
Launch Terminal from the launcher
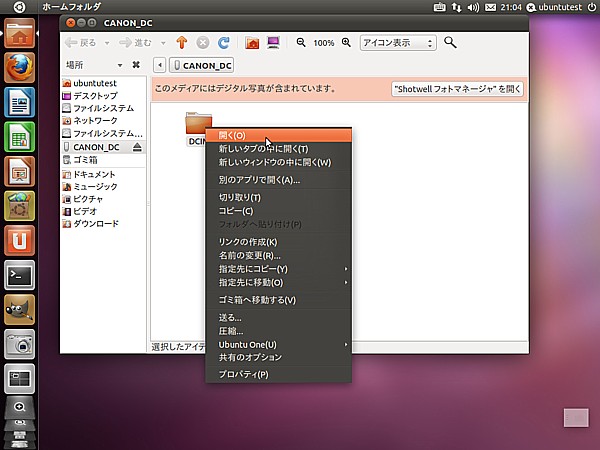20,275
